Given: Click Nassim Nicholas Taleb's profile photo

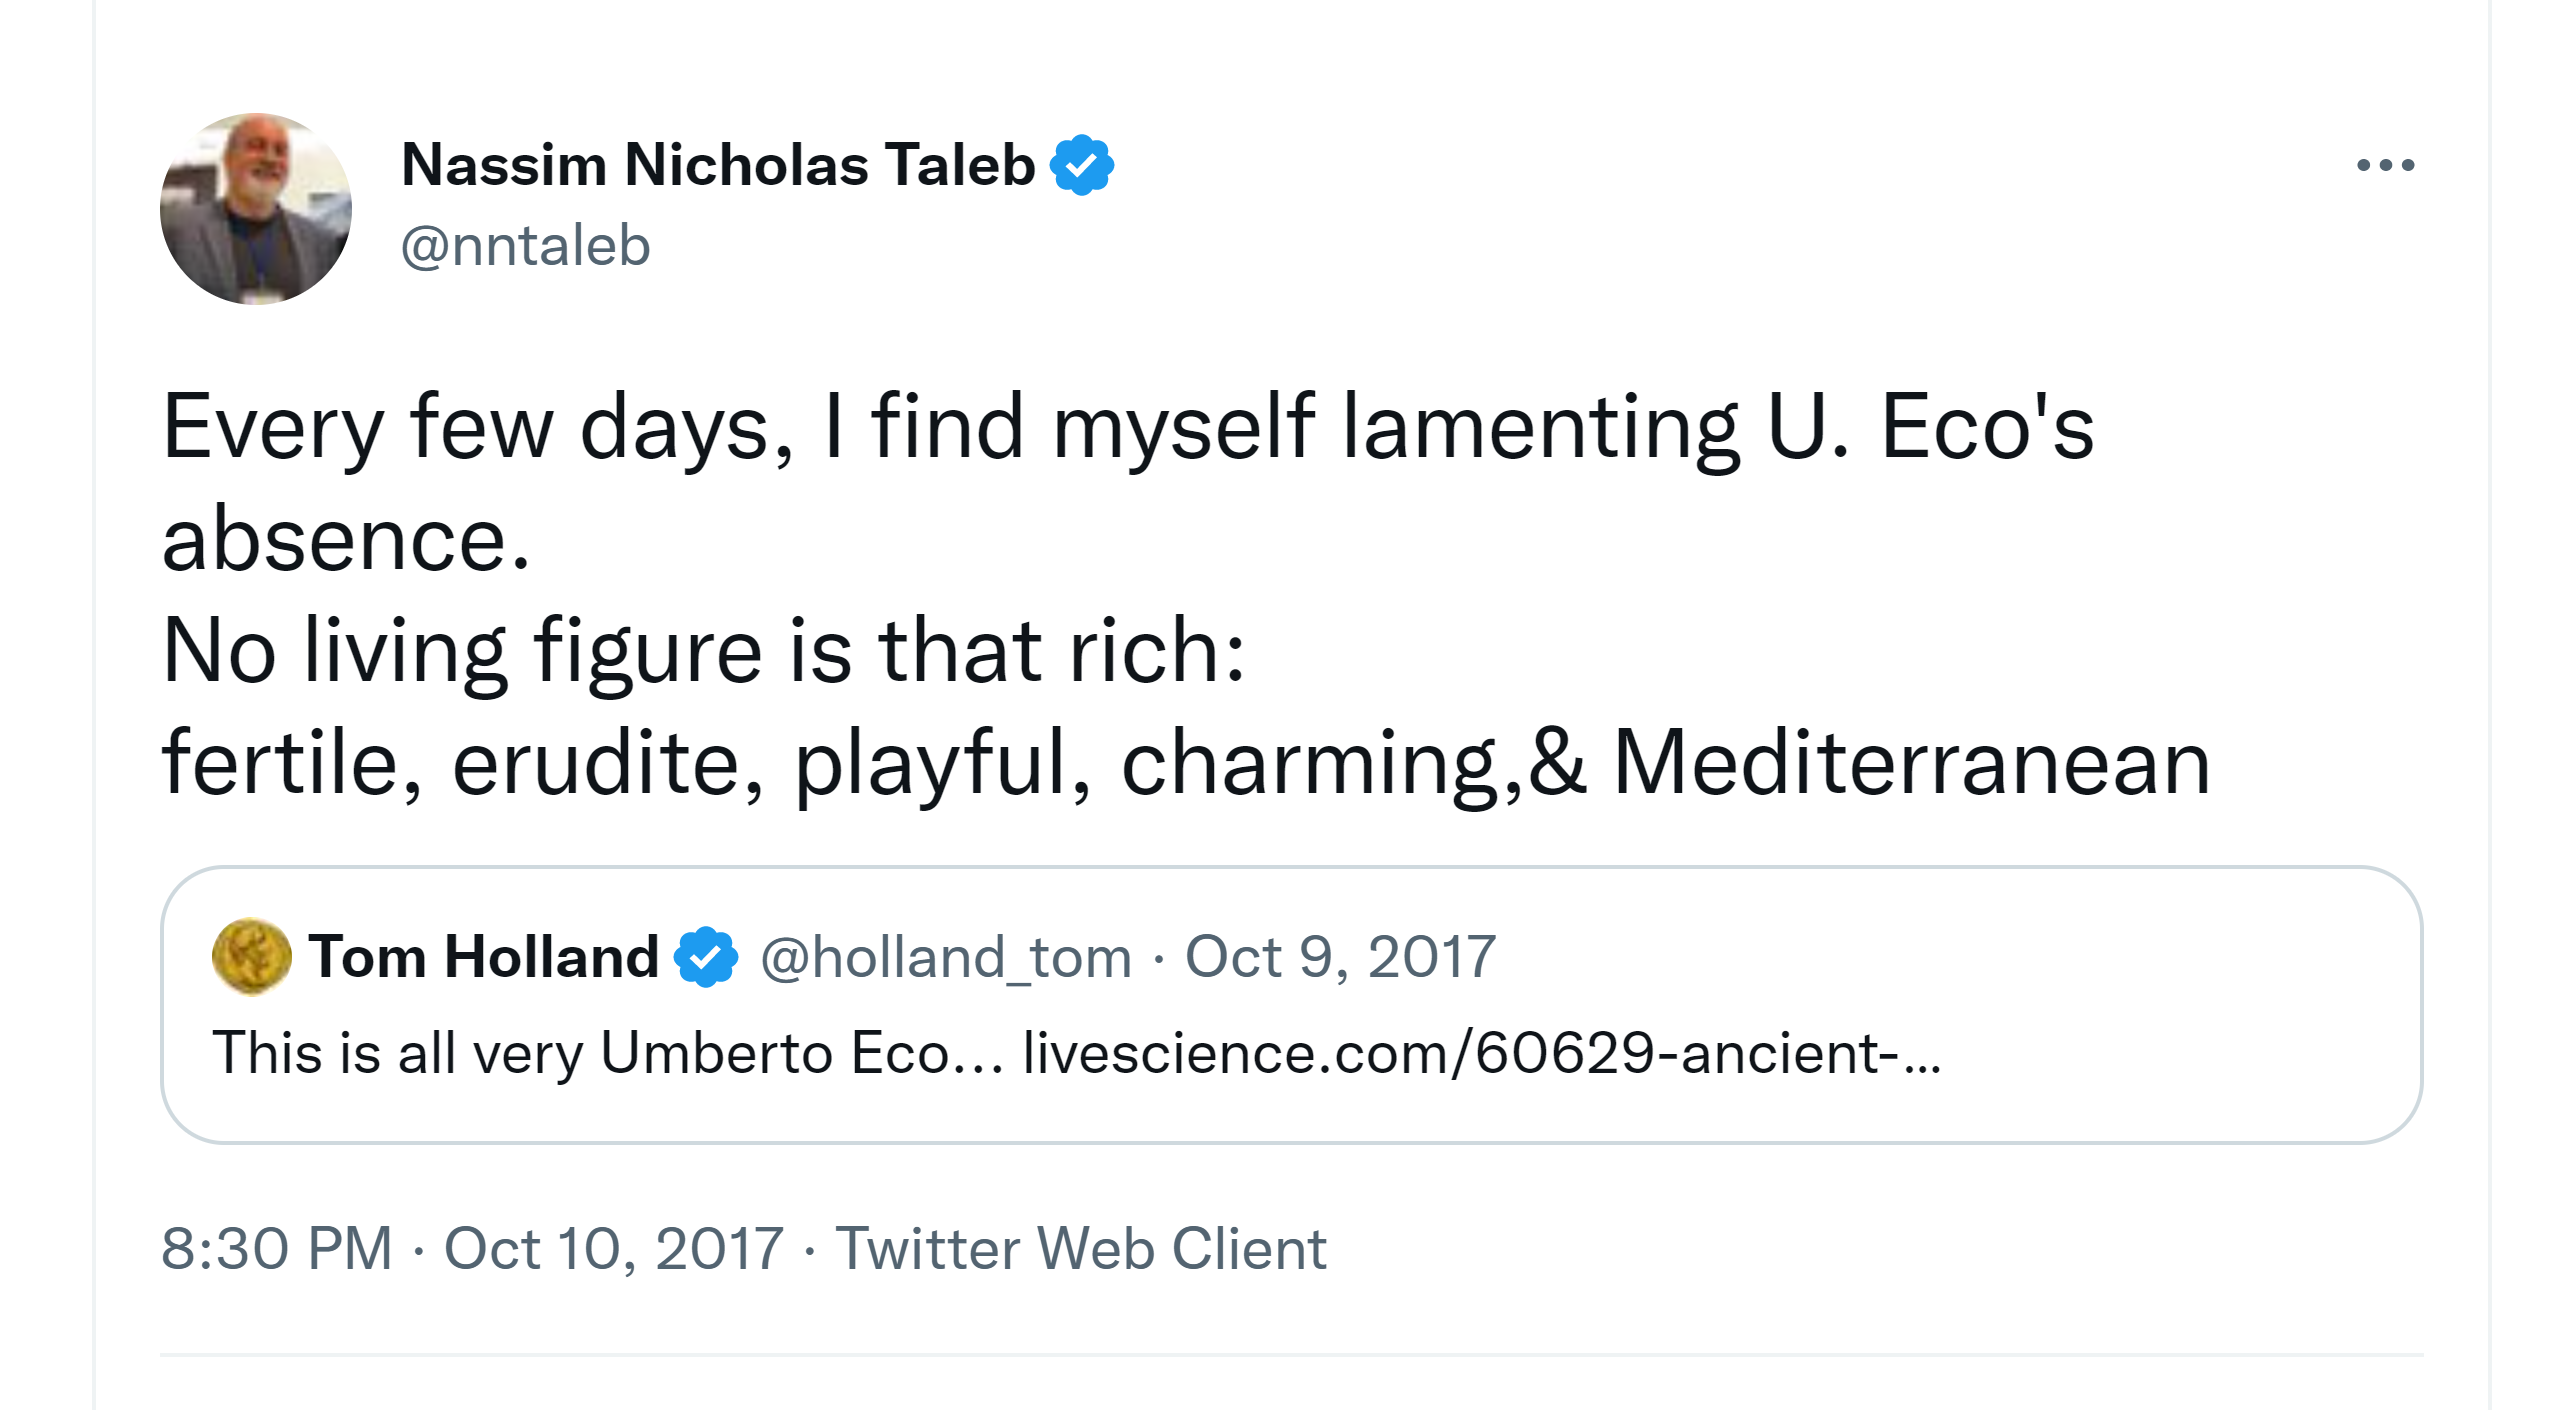Looking at the screenshot, I should pyautogui.click(x=256, y=208).
